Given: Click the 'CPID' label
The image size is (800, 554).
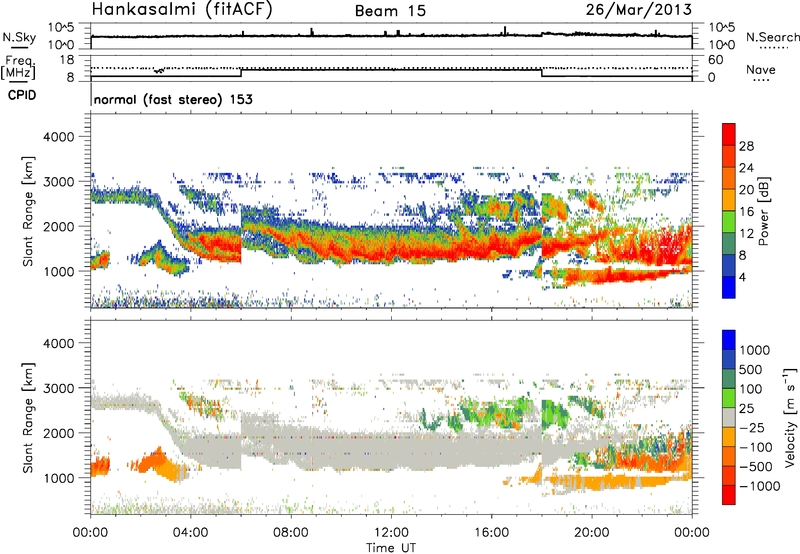Looking at the screenshot, I should pyautogui.click(x=22, y=95).
